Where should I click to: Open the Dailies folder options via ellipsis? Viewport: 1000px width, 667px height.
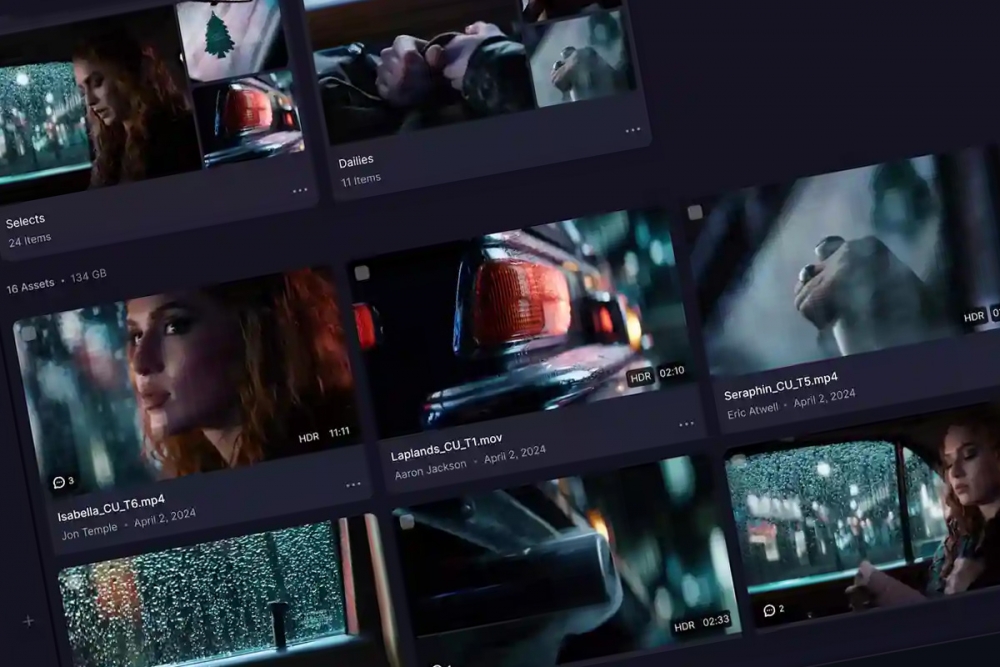pos(634,131)
